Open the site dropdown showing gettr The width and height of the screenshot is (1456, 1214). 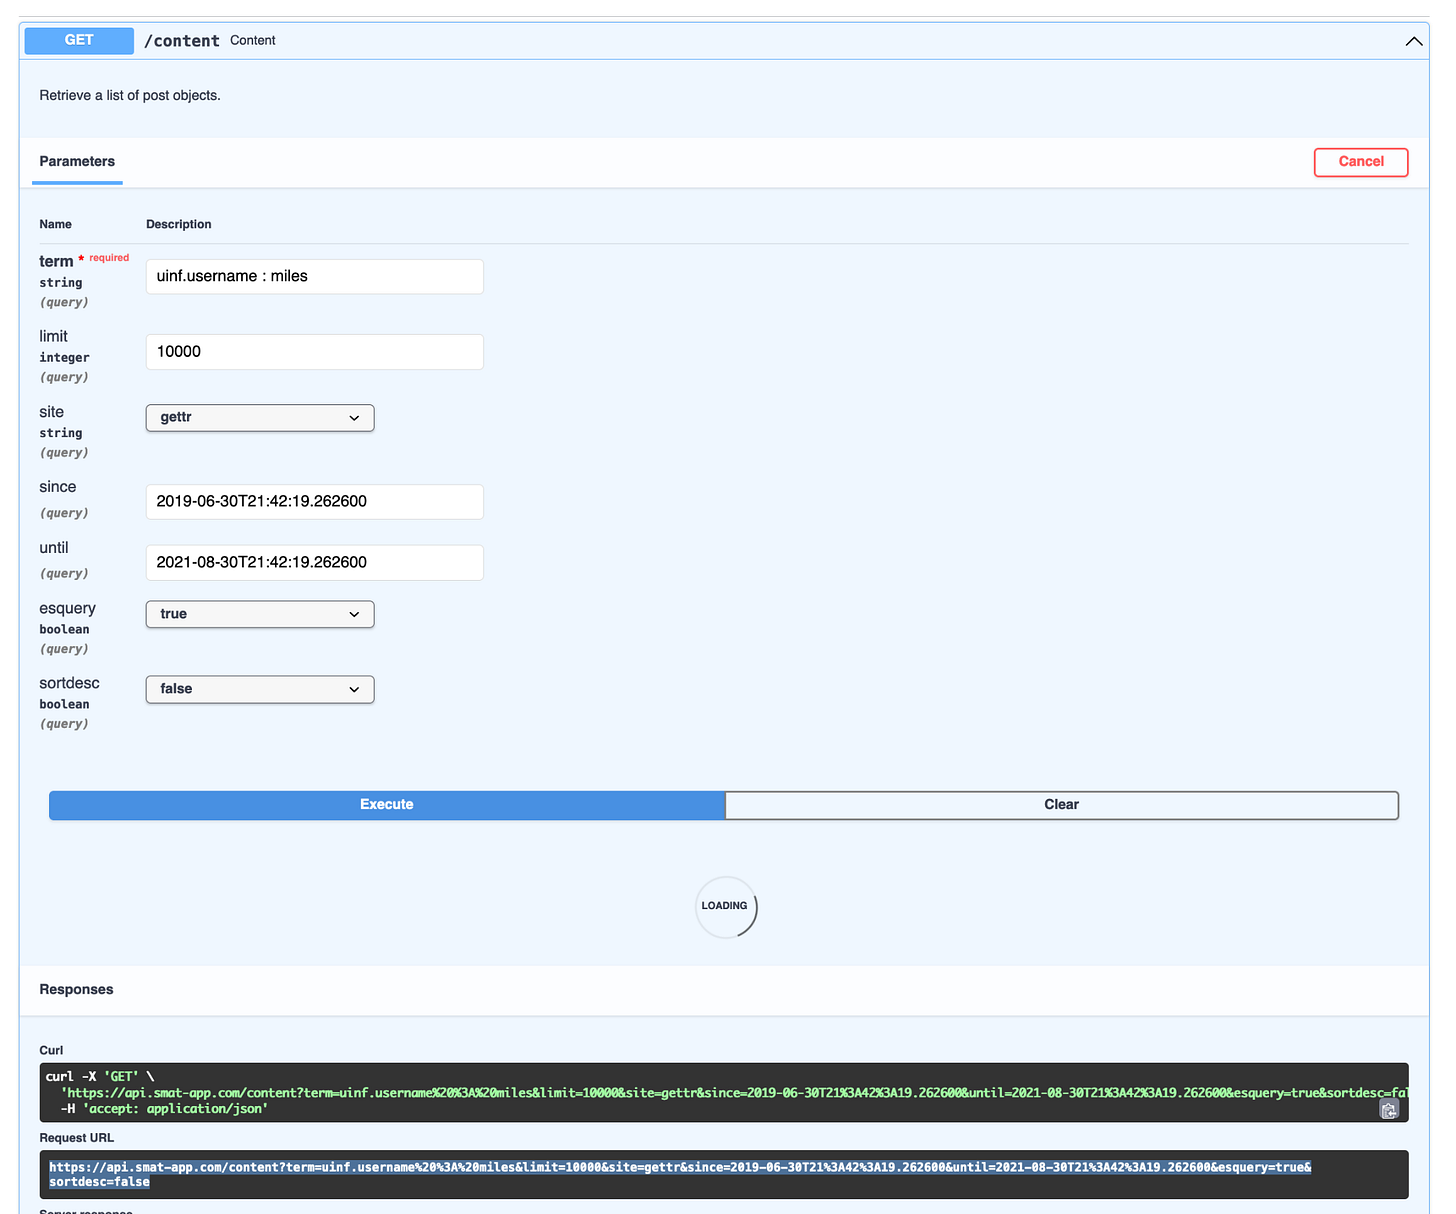tap(260, 418)
